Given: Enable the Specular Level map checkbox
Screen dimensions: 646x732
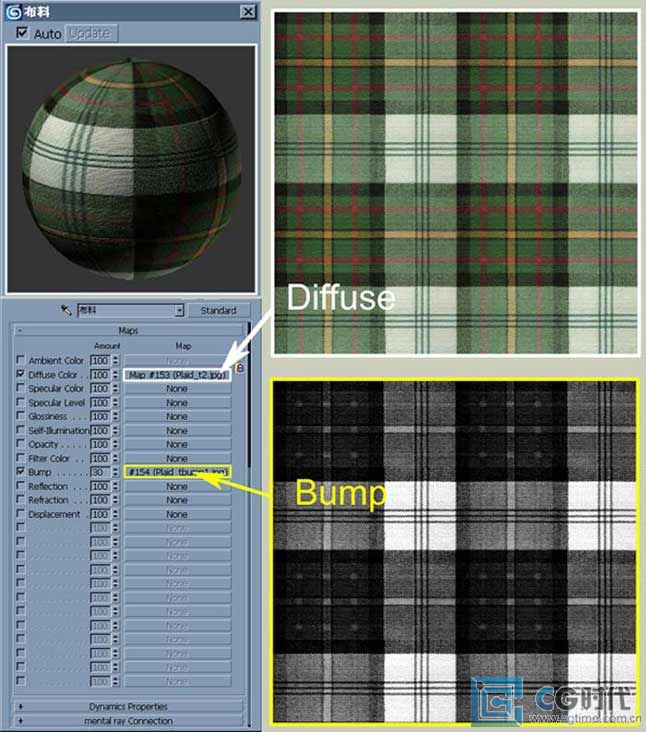Looking at the screenshot, I should tap(21, 402).
